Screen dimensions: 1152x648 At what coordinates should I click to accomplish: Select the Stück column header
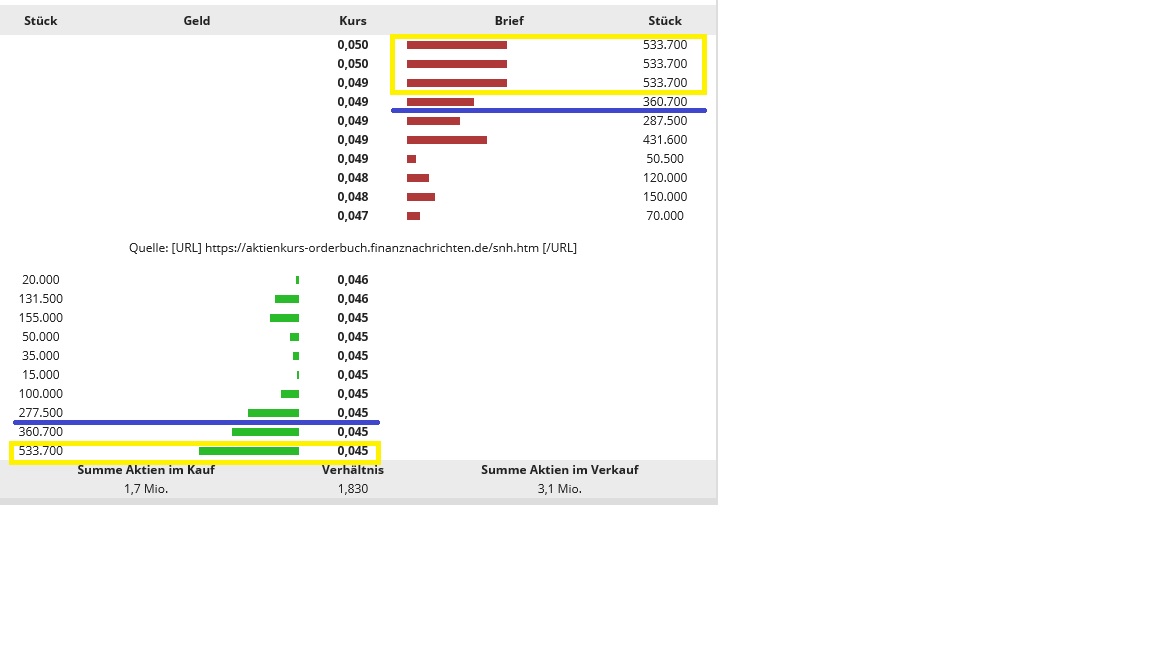[40, 20]
